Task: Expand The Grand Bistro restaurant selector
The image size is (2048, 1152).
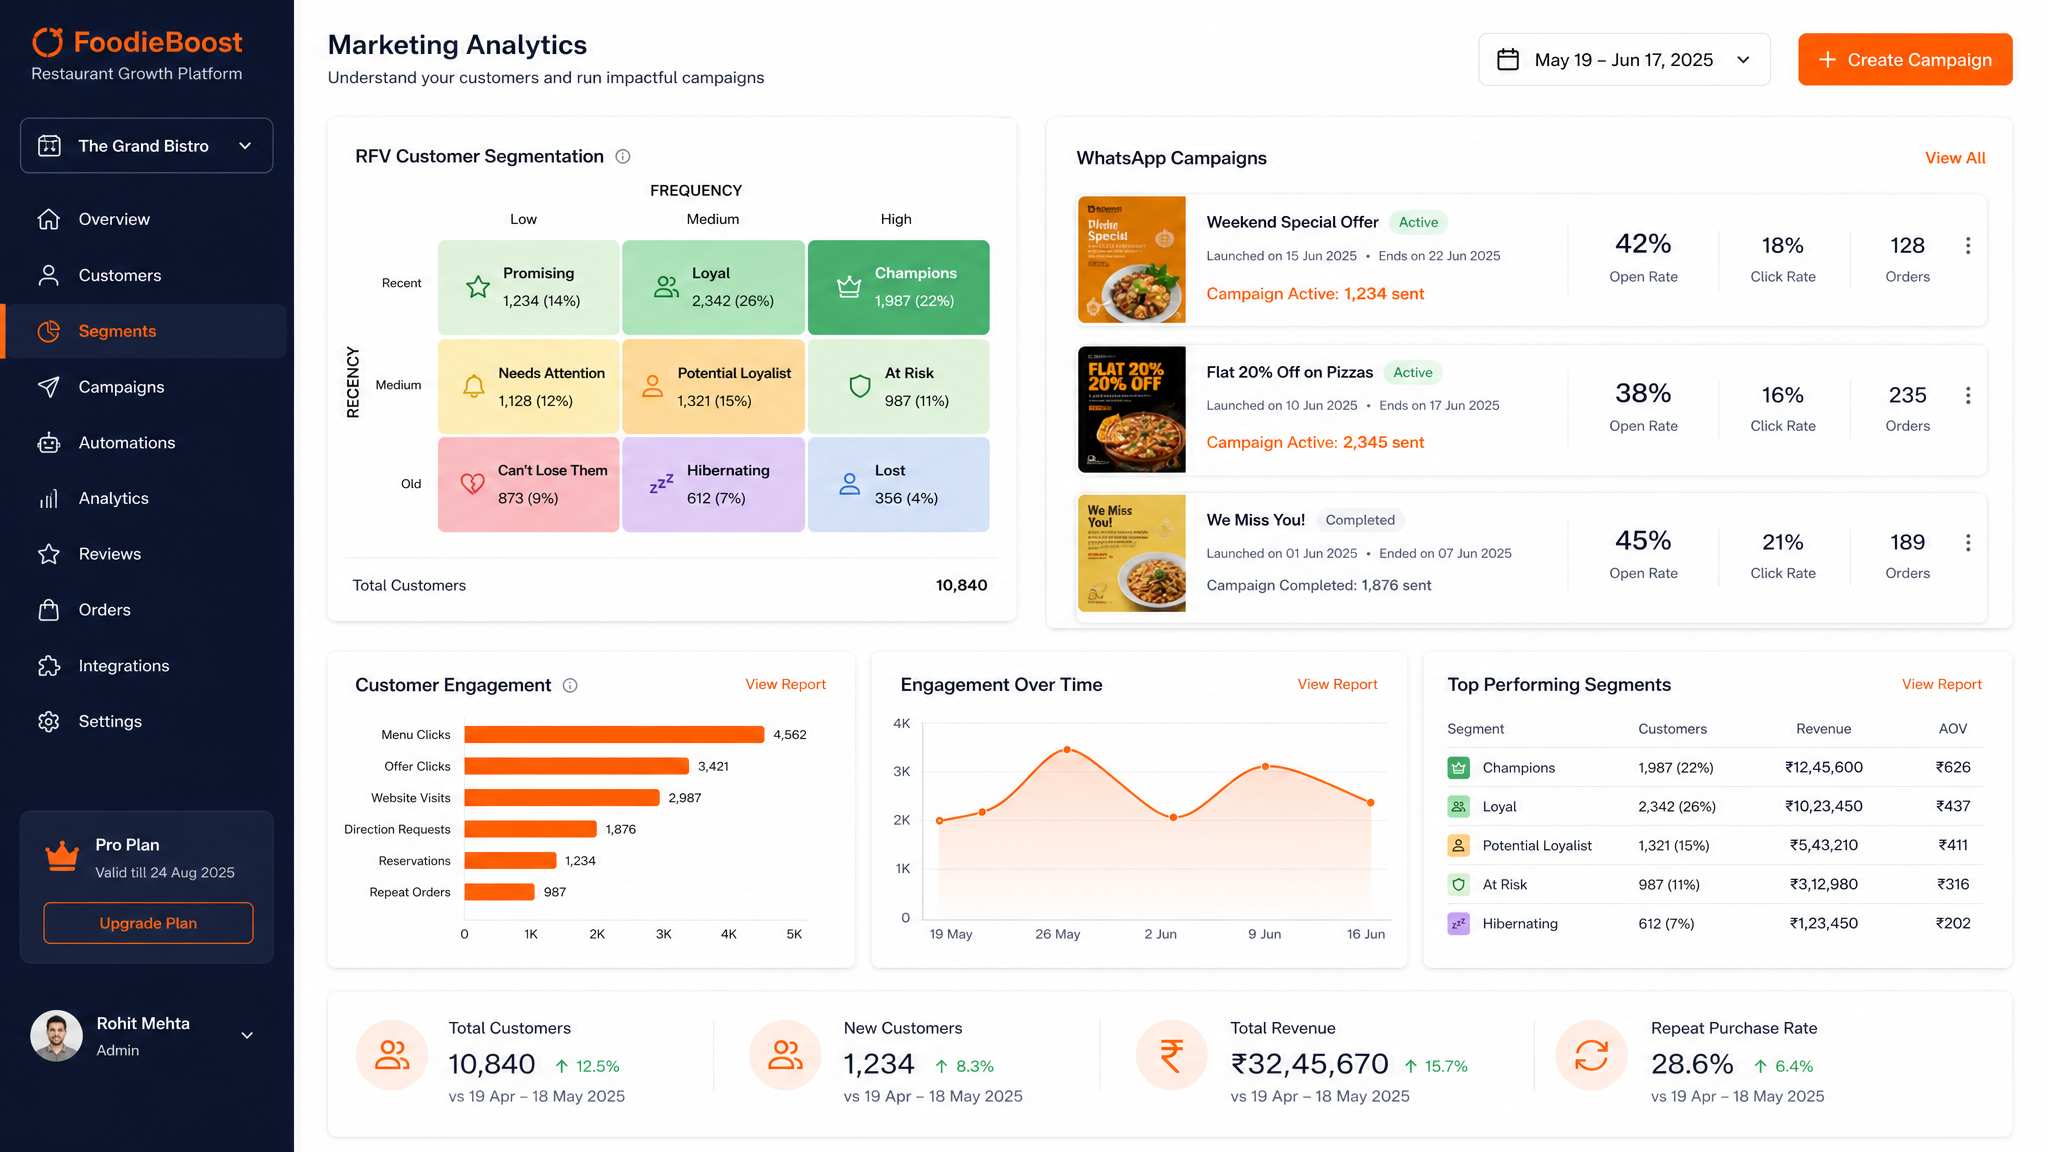Action: 146,146
